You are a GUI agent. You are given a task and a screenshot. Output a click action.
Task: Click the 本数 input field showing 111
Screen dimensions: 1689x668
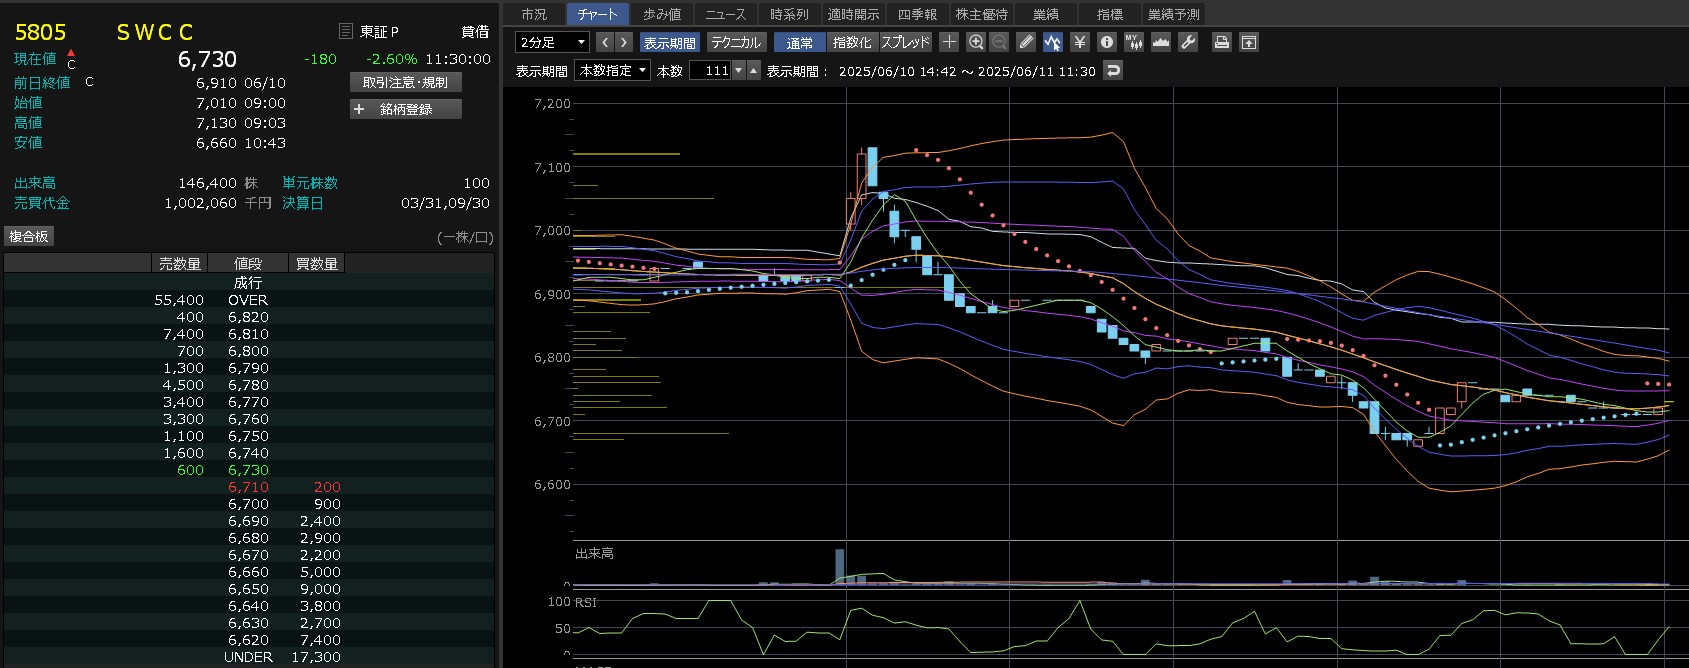[x=711, y=70]
